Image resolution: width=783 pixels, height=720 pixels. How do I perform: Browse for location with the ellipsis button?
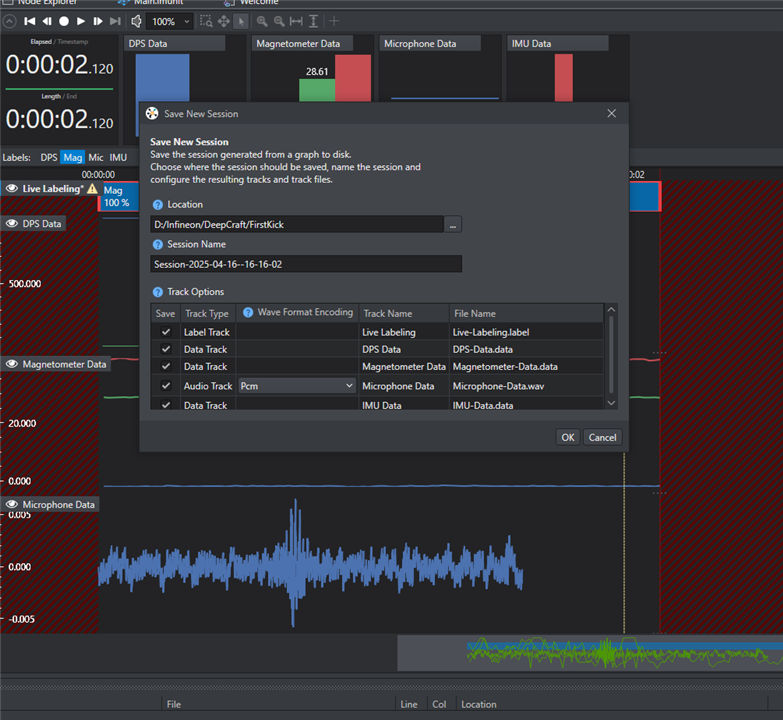tap(453, 225)
